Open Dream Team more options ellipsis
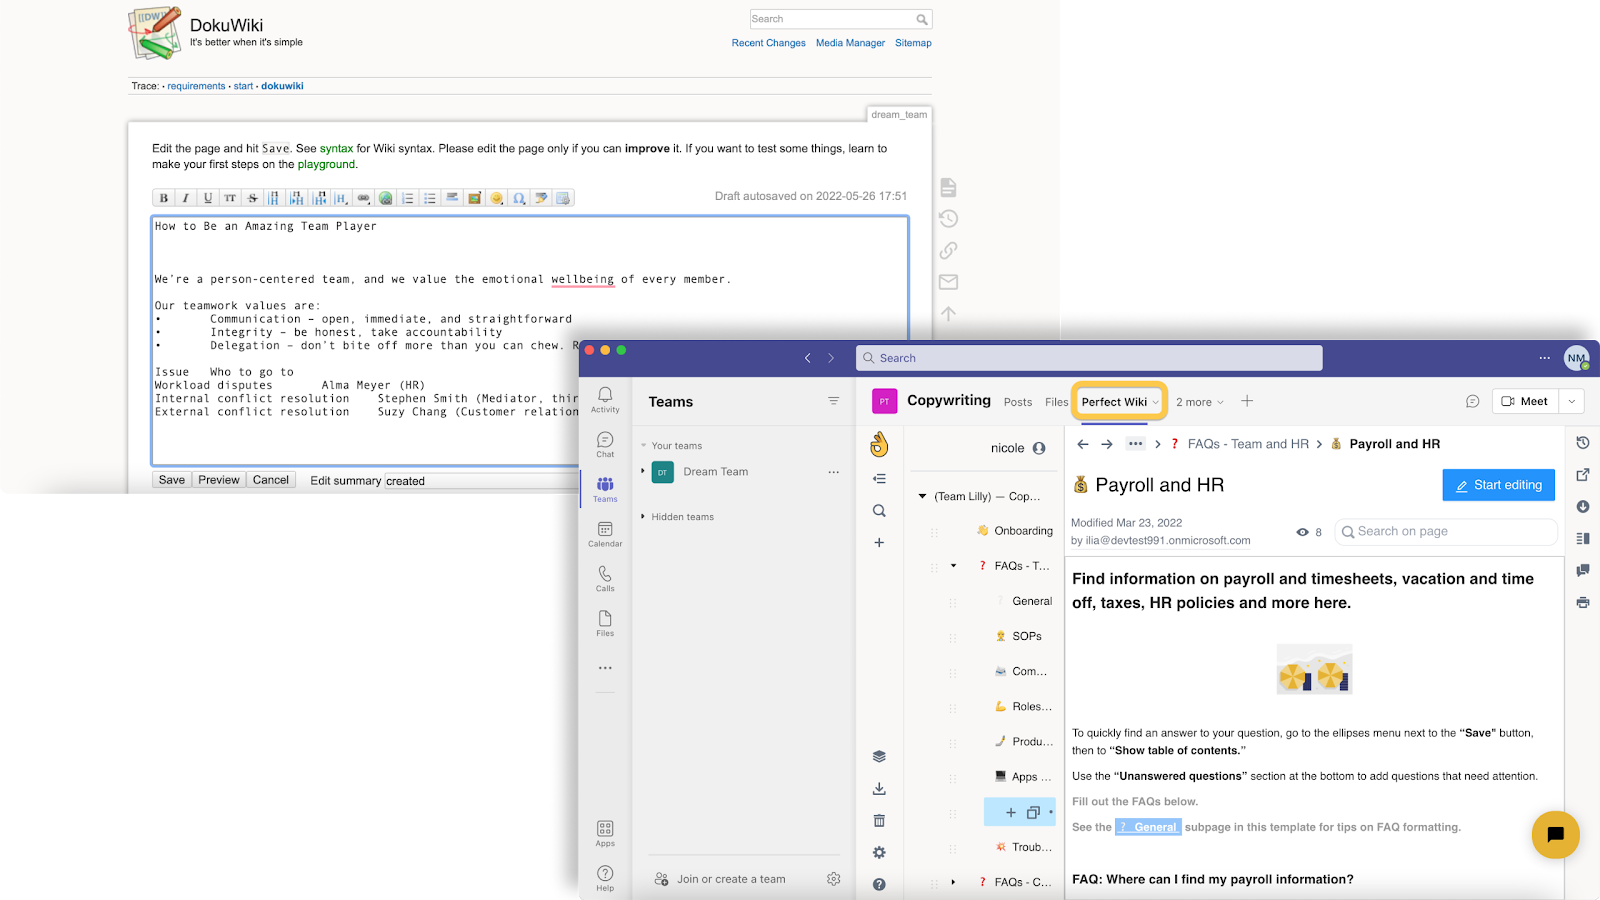 coord(833,472)
